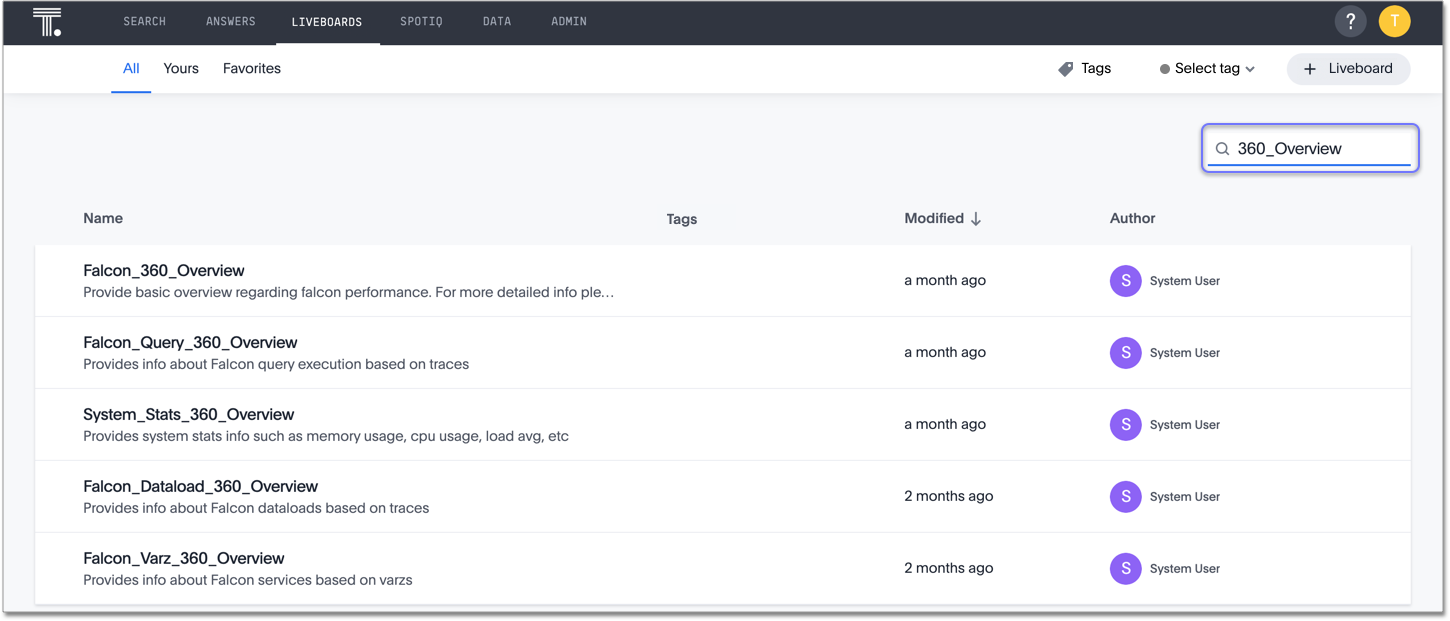Click the ThoughtSpot logo icon

(46, 20)
